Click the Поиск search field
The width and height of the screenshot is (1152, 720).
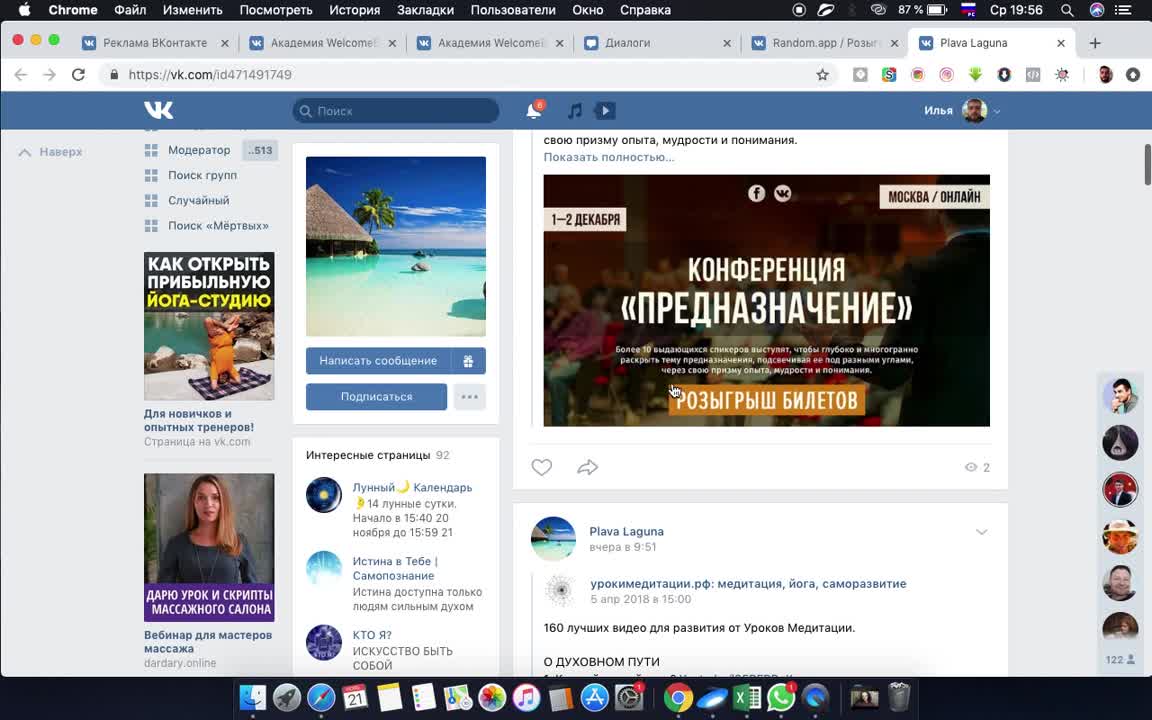[395, 110]
